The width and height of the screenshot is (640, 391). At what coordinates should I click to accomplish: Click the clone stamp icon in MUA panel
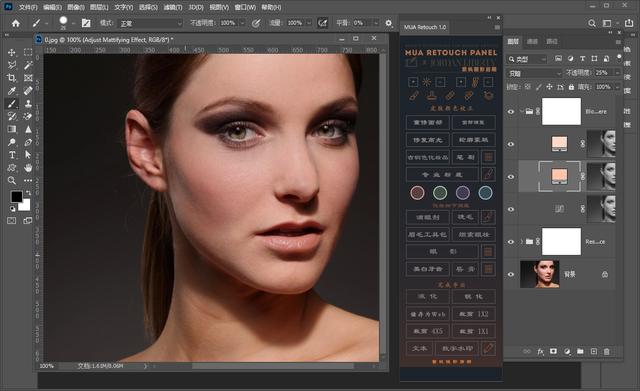click(431, 96)
